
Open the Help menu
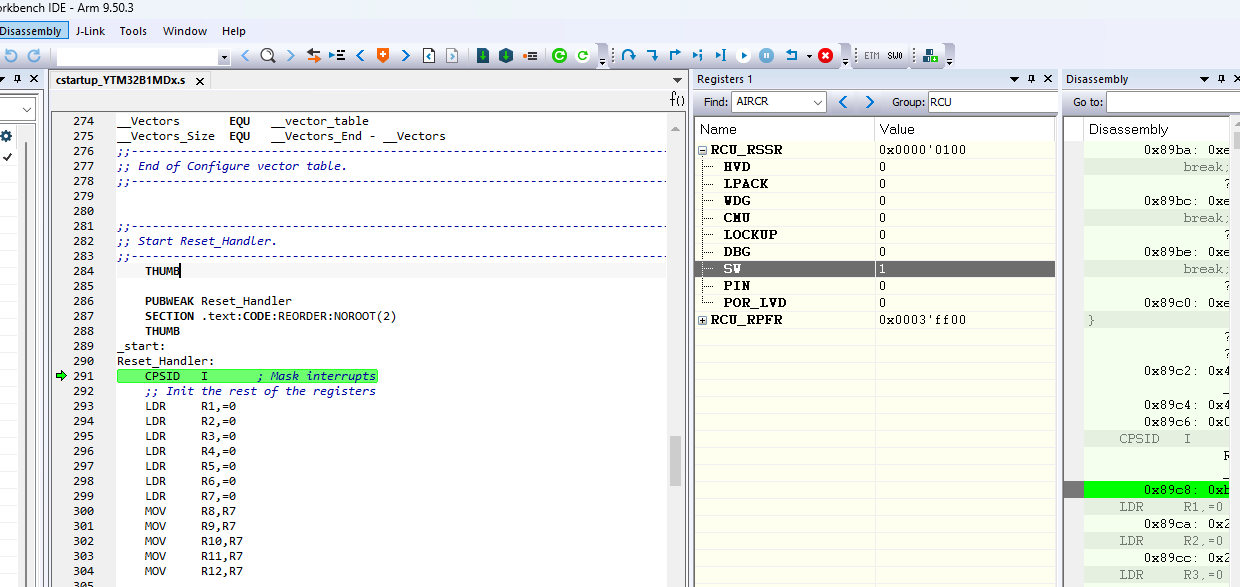pos(234,31)
